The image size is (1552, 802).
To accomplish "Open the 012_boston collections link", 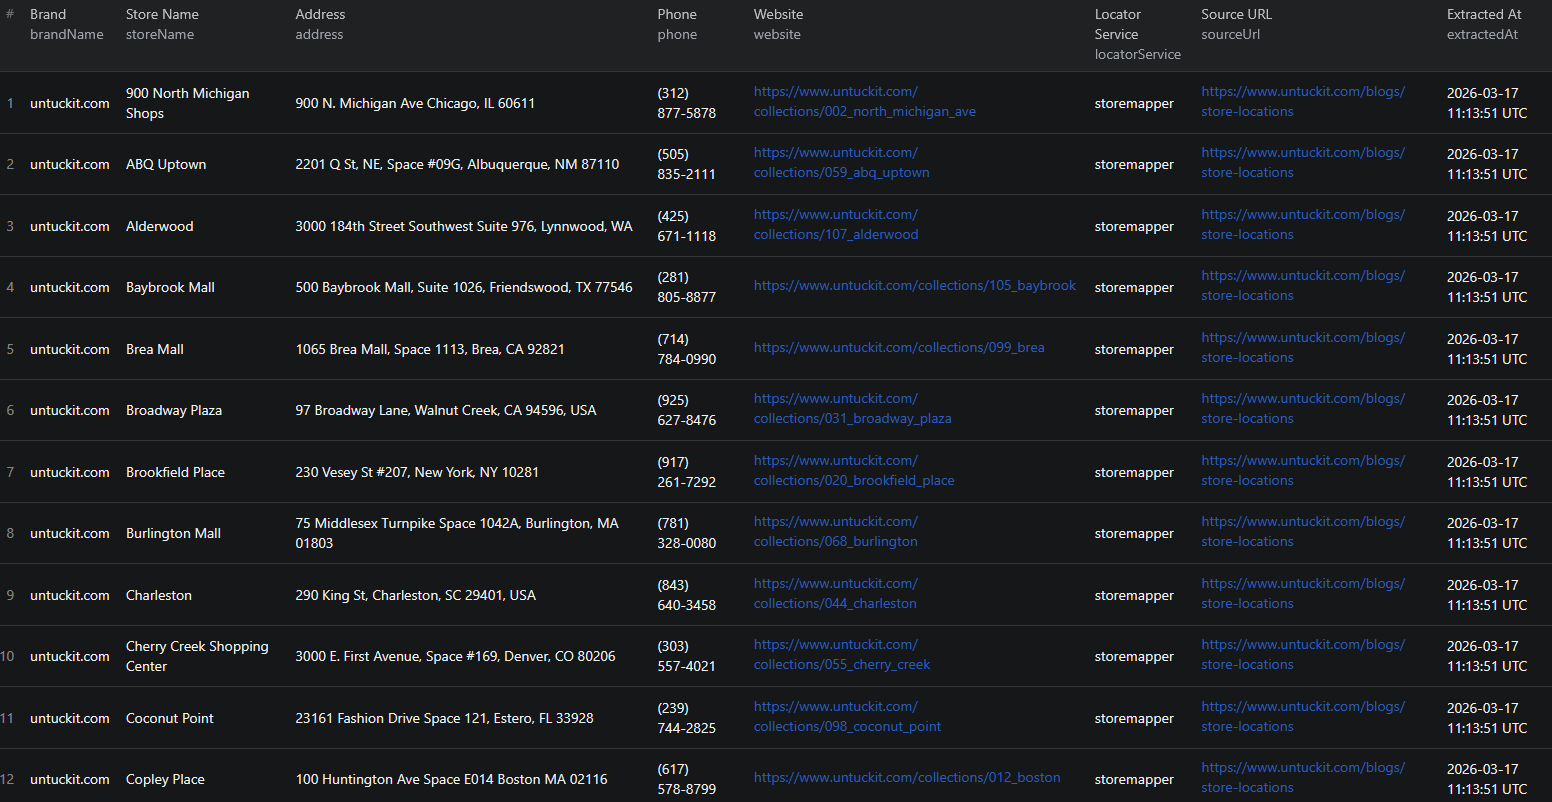I will (906, 778).
